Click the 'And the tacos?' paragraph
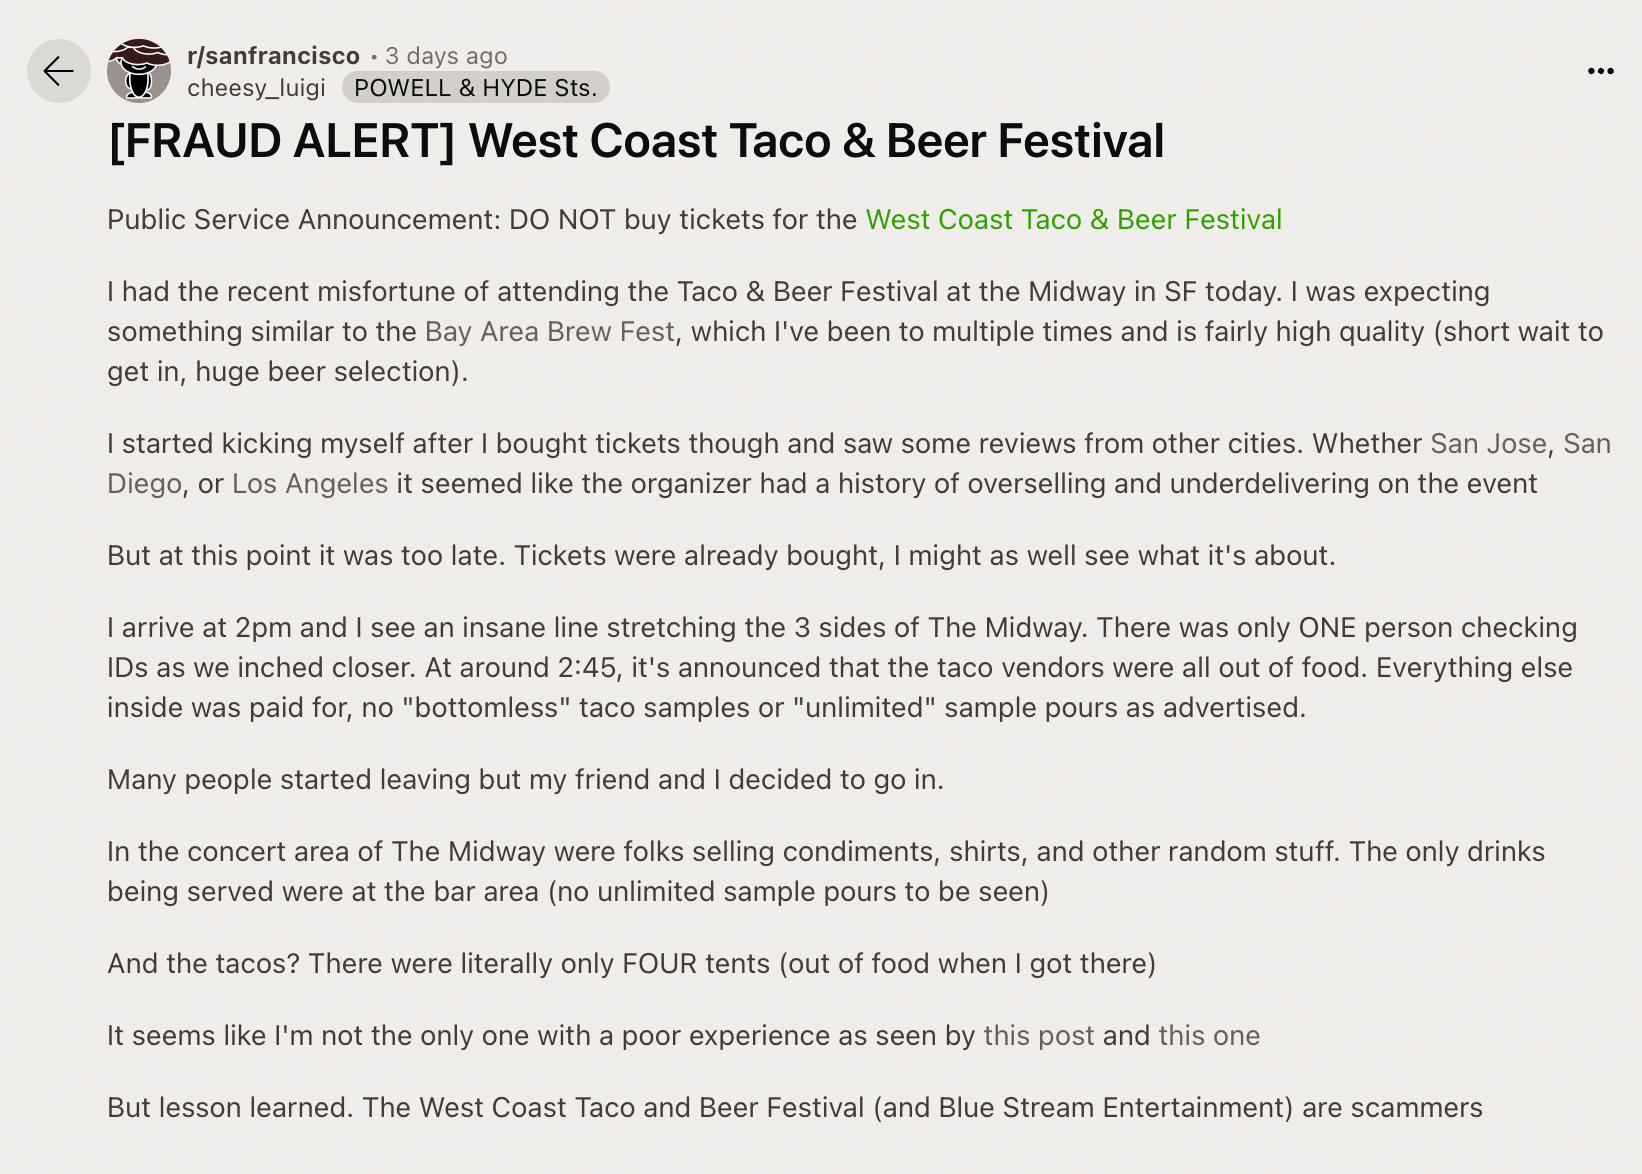The image size is (1642, 1174). 630,964
